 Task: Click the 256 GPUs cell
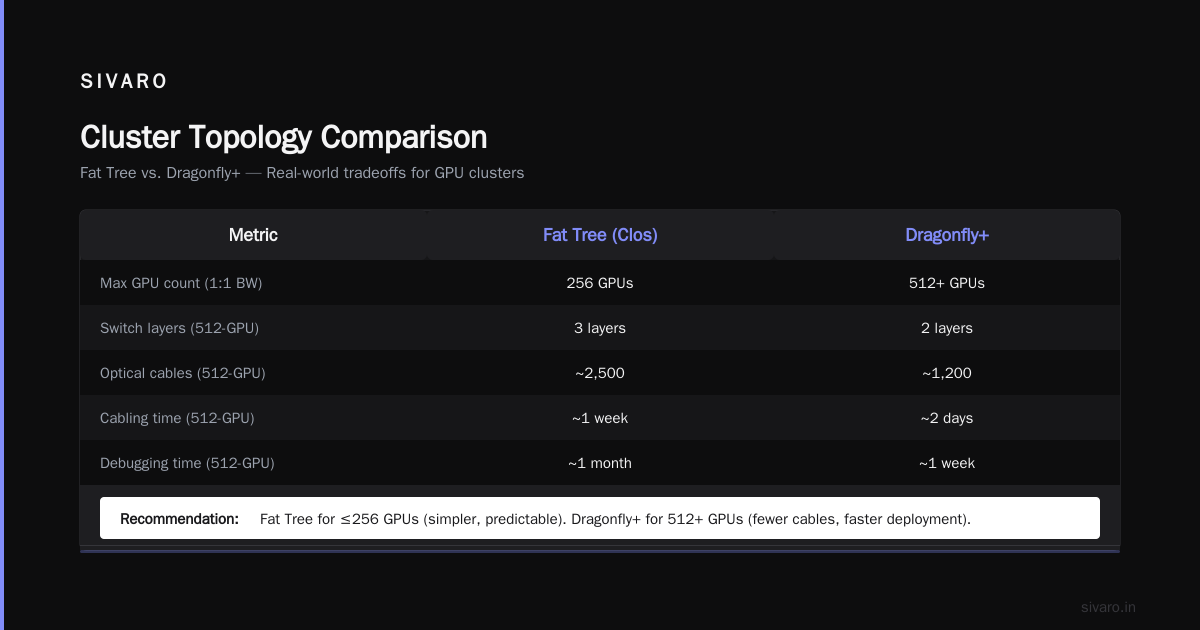pyautogui.click(x=600, y=283)
